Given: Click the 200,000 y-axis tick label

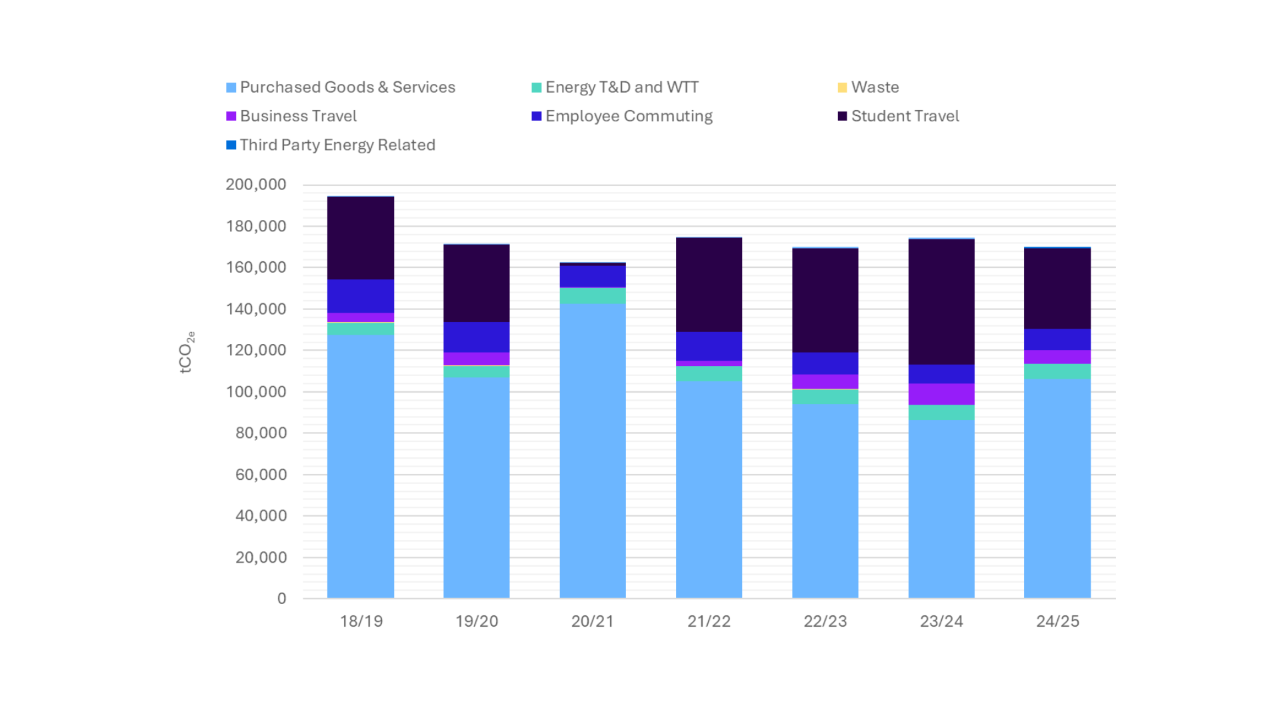Looking at the screenshot, I should (258, 185).
